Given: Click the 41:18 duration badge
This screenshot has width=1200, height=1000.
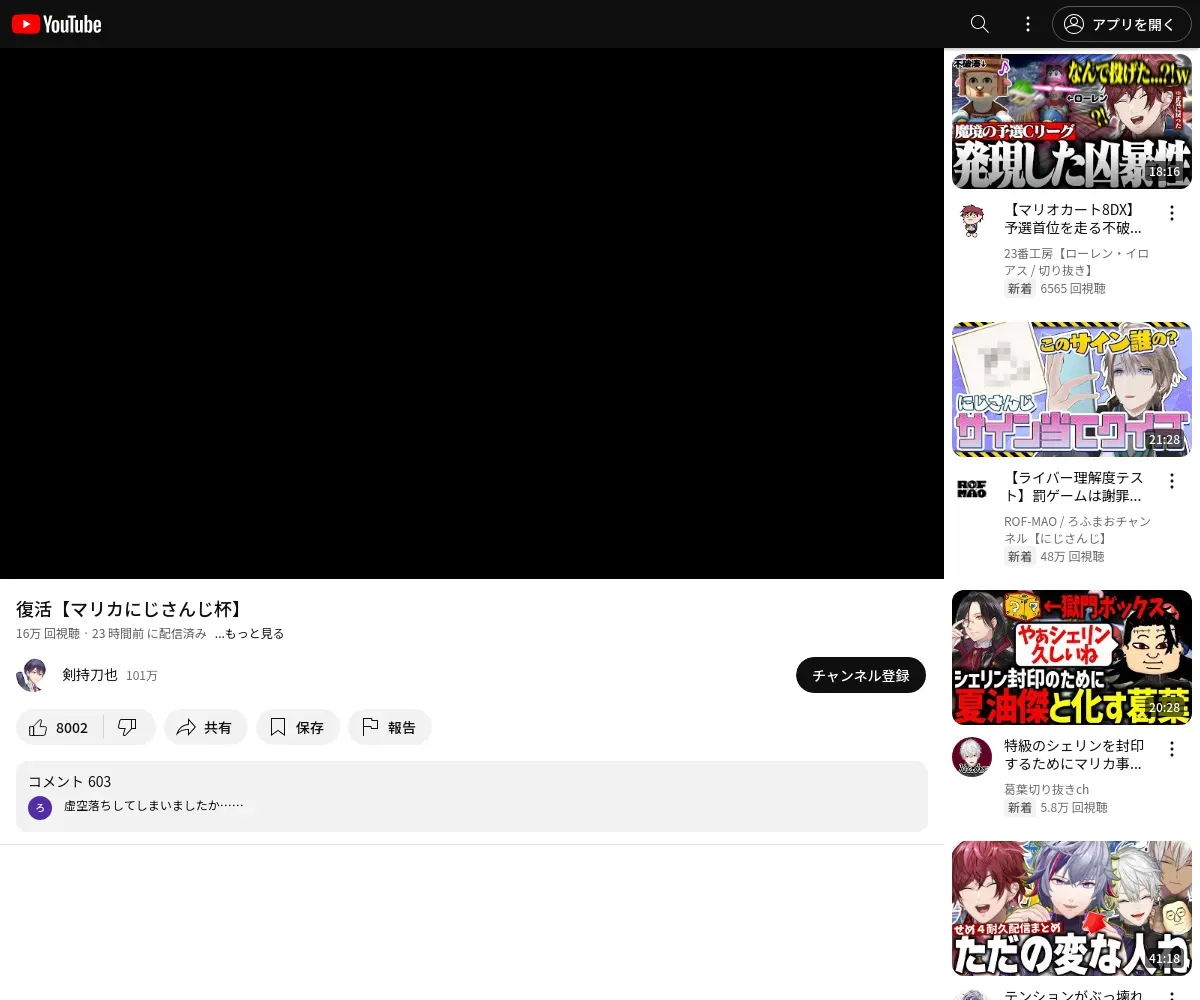Looking at the screenshot, I should [1164, 959].
